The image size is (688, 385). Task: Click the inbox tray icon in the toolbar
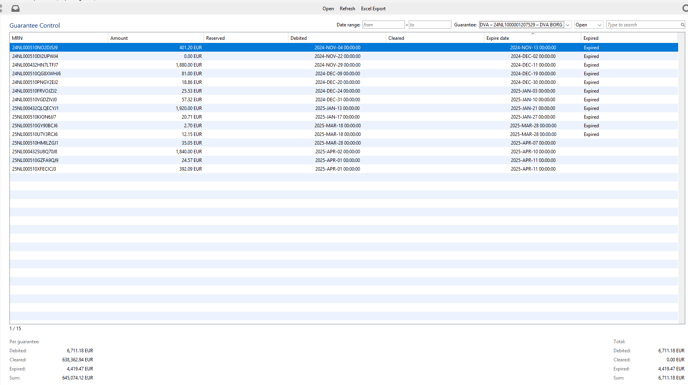15,8
